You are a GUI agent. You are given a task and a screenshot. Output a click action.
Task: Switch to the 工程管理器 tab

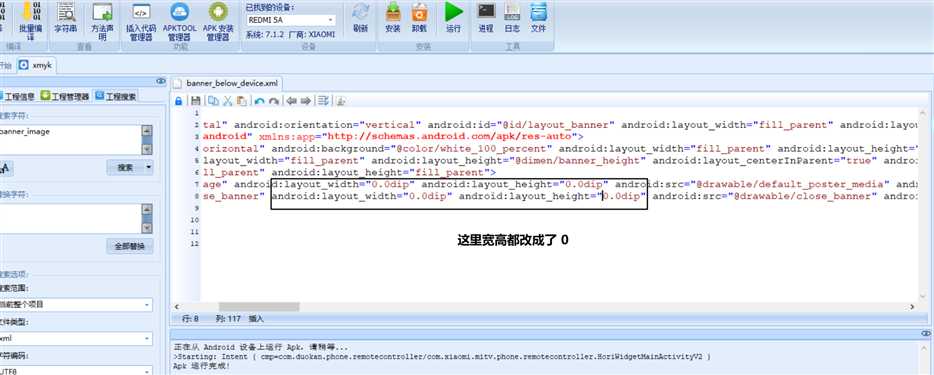pyautogui.click(x=66, y=96)
